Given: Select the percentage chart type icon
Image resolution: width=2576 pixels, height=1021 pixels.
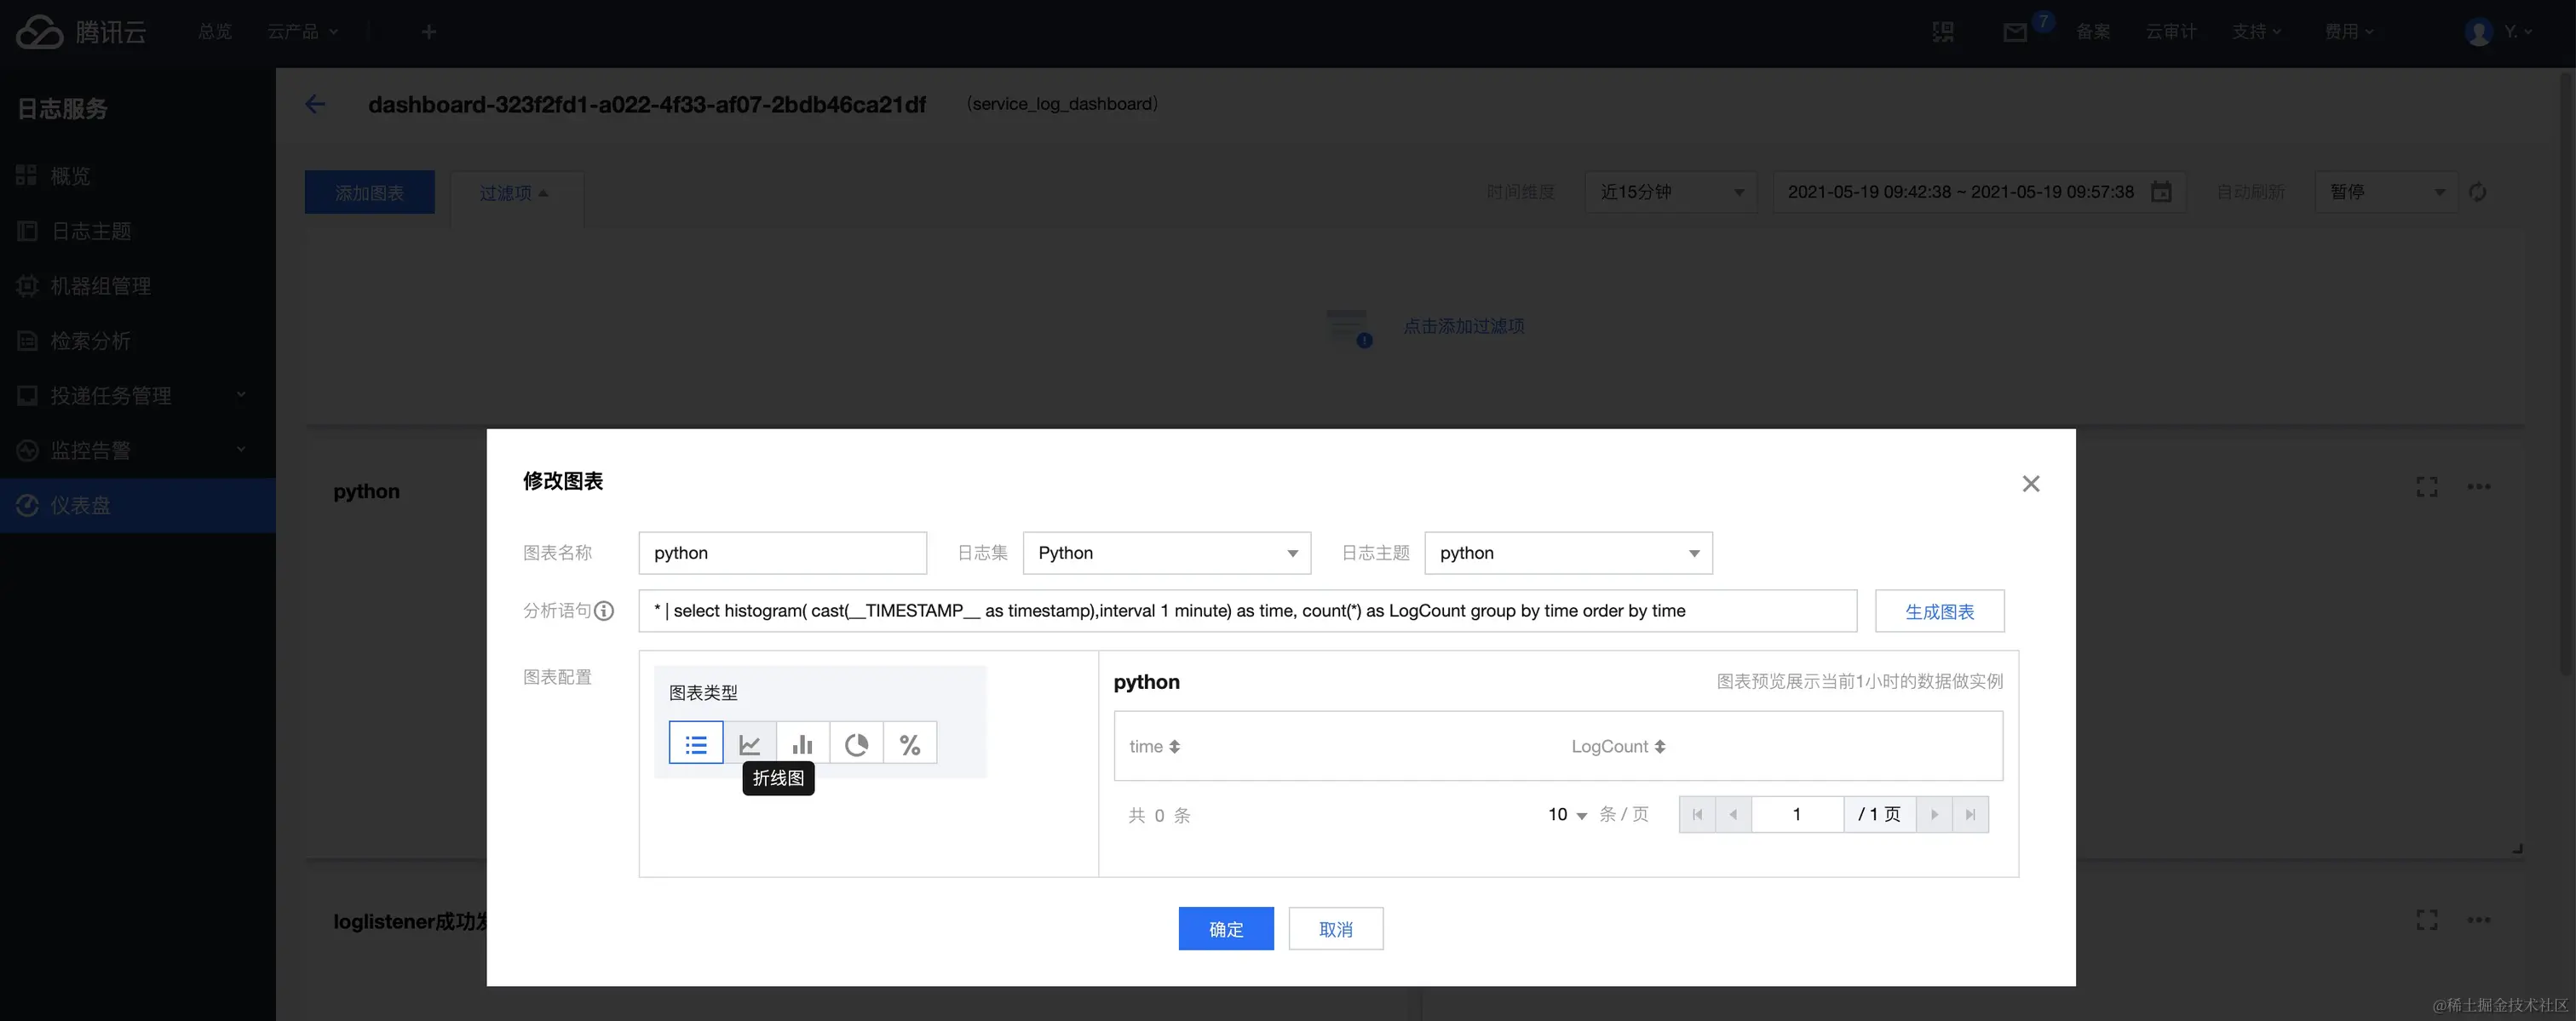Looking at the screenshot, I should coord(909,744).
